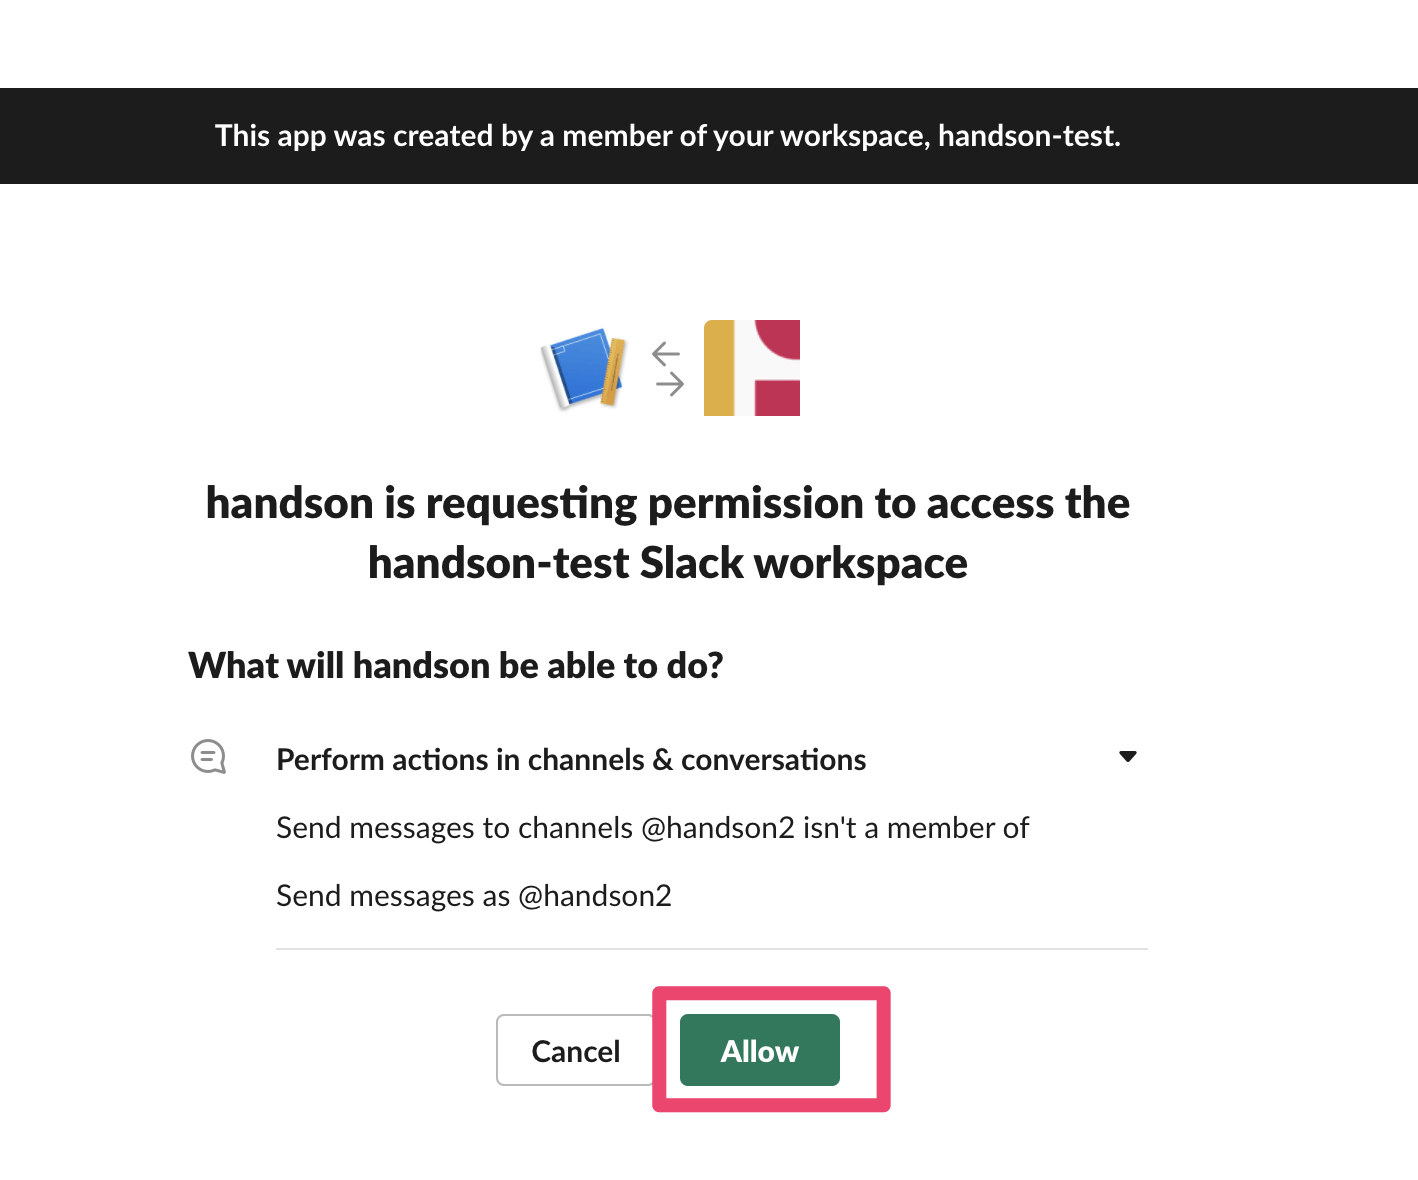Select the "What will handson be able to do?" heading
The width and height of the screenshot is (1418, 1180).
pyautogui.click(x=456, y=665)
